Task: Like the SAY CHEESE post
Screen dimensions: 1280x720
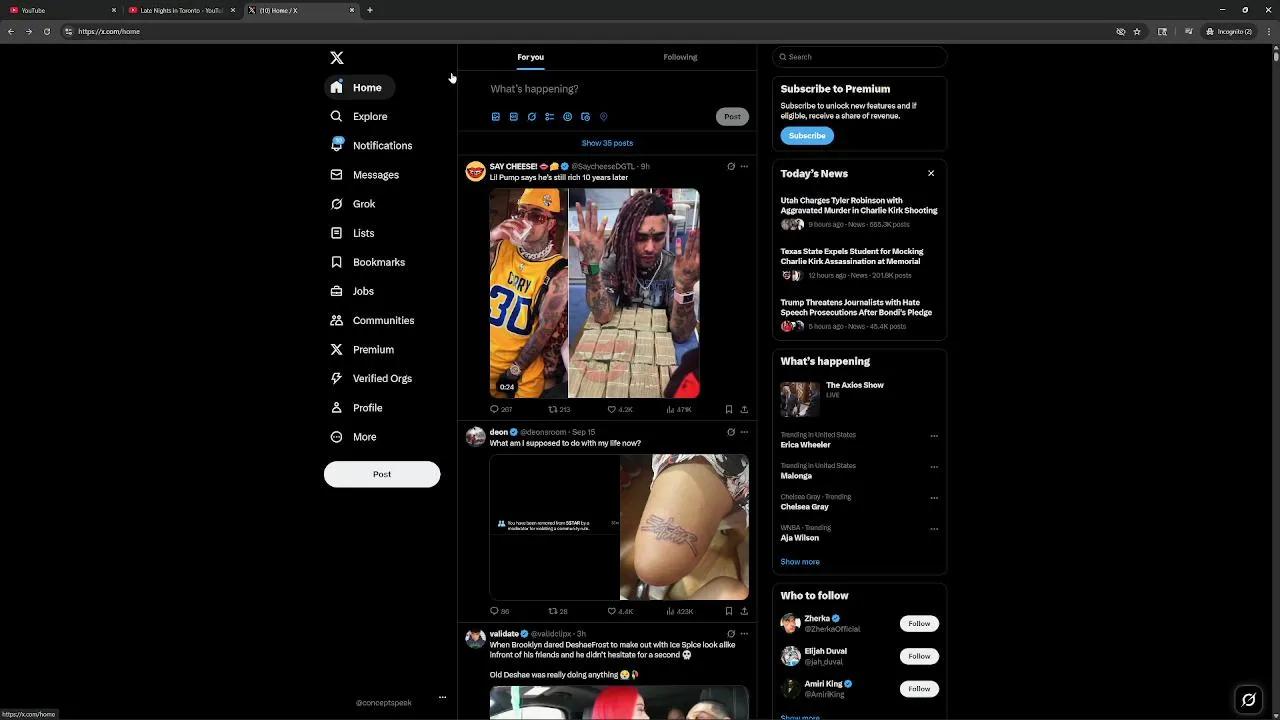Action: click(x=620, y=409)
